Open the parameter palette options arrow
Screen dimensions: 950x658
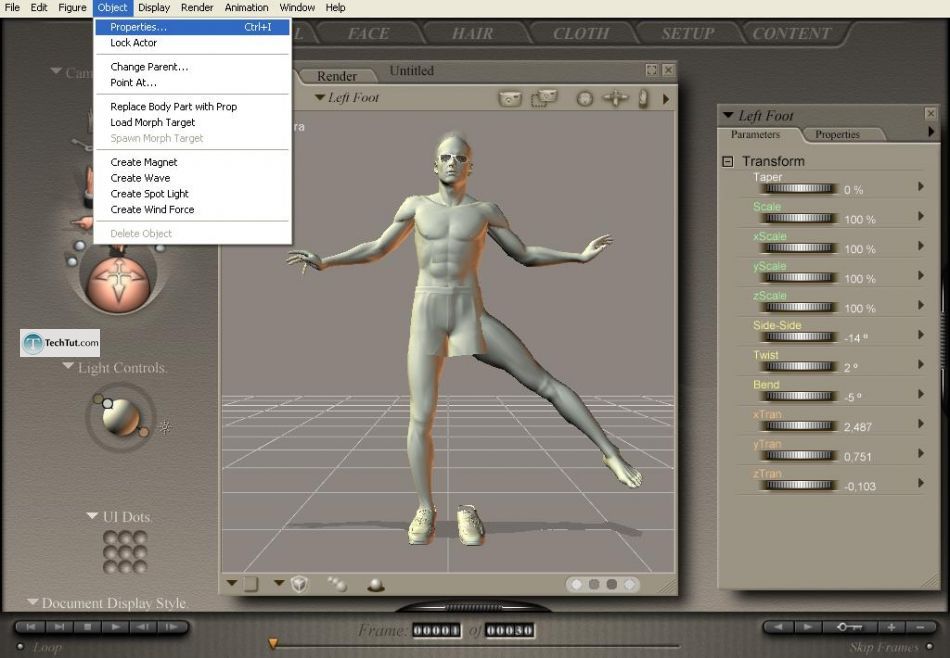click(x=931, y=131)
